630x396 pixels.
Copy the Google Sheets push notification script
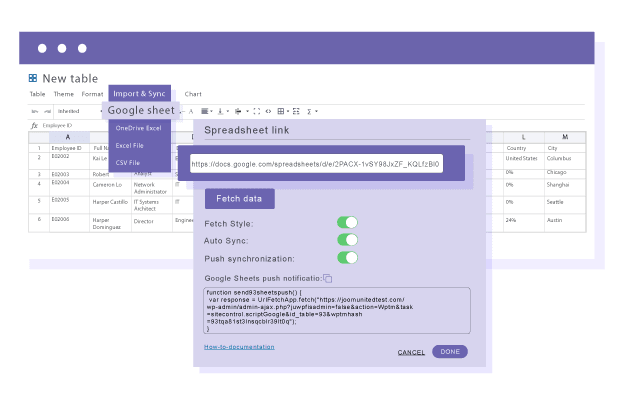pyautogui.click(x=328, y=278)
